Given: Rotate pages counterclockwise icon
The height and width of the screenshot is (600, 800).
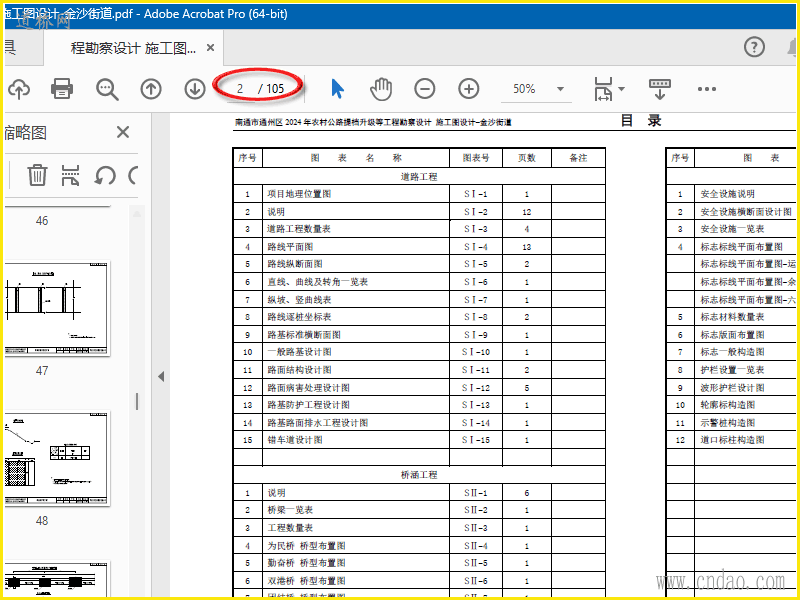Looking at the screenshot, I should (105, 176).
